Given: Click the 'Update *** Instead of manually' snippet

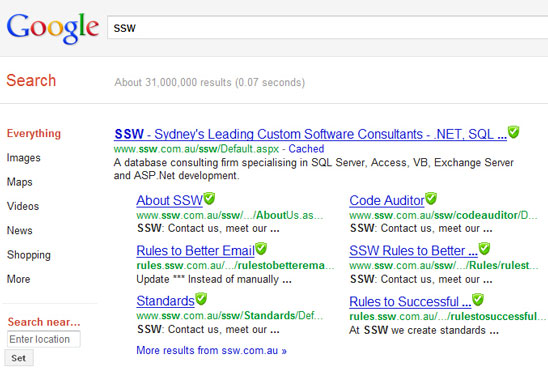Looking at the screenshot, I should pyautogui.click(x=214, y=280).
